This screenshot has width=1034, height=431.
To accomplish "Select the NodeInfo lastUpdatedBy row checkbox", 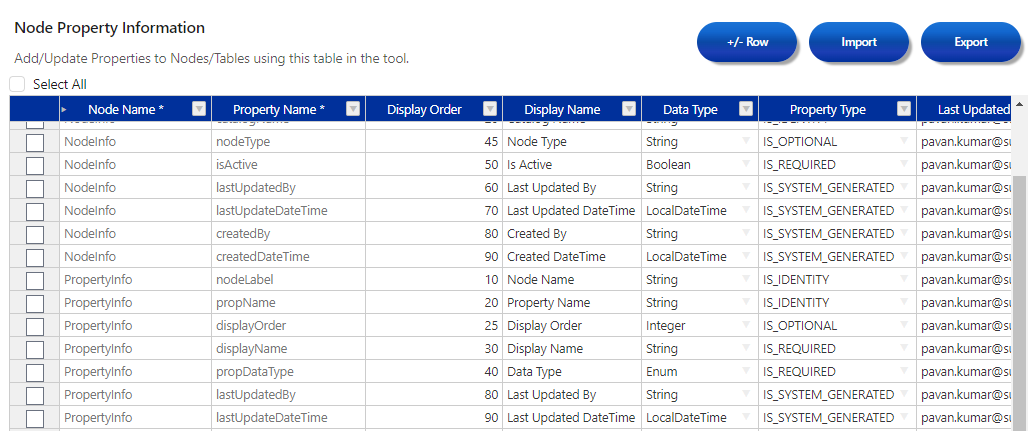I will pyautogui.click(x=34, y=188).
